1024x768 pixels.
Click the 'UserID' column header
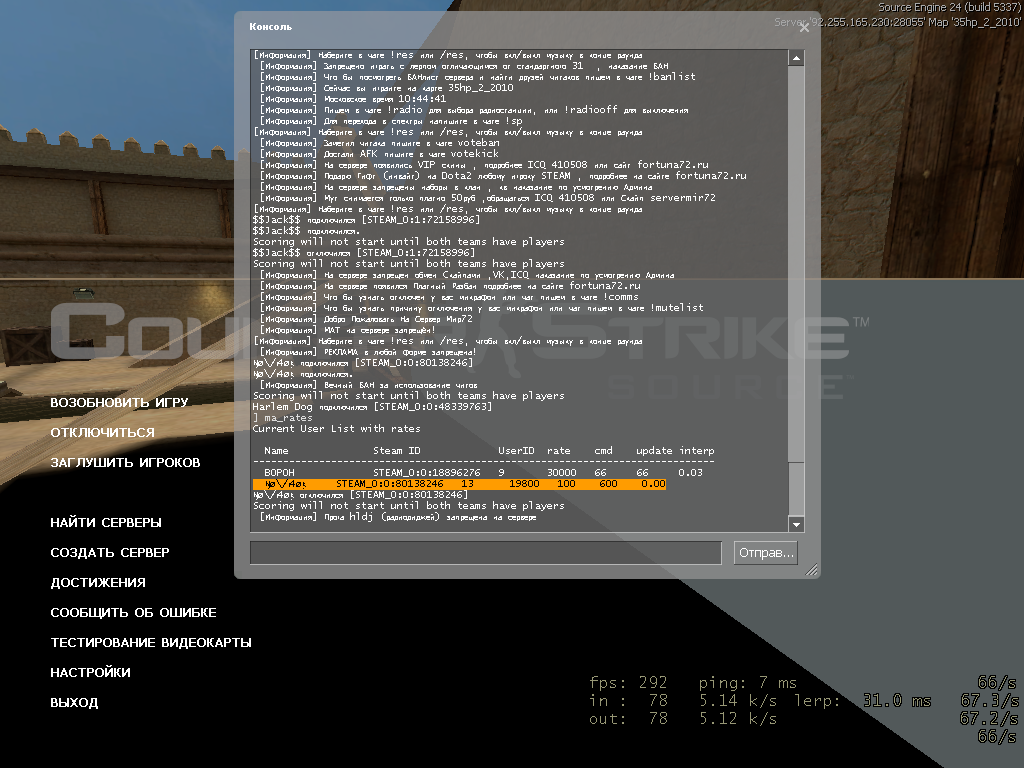pos(516,451)
